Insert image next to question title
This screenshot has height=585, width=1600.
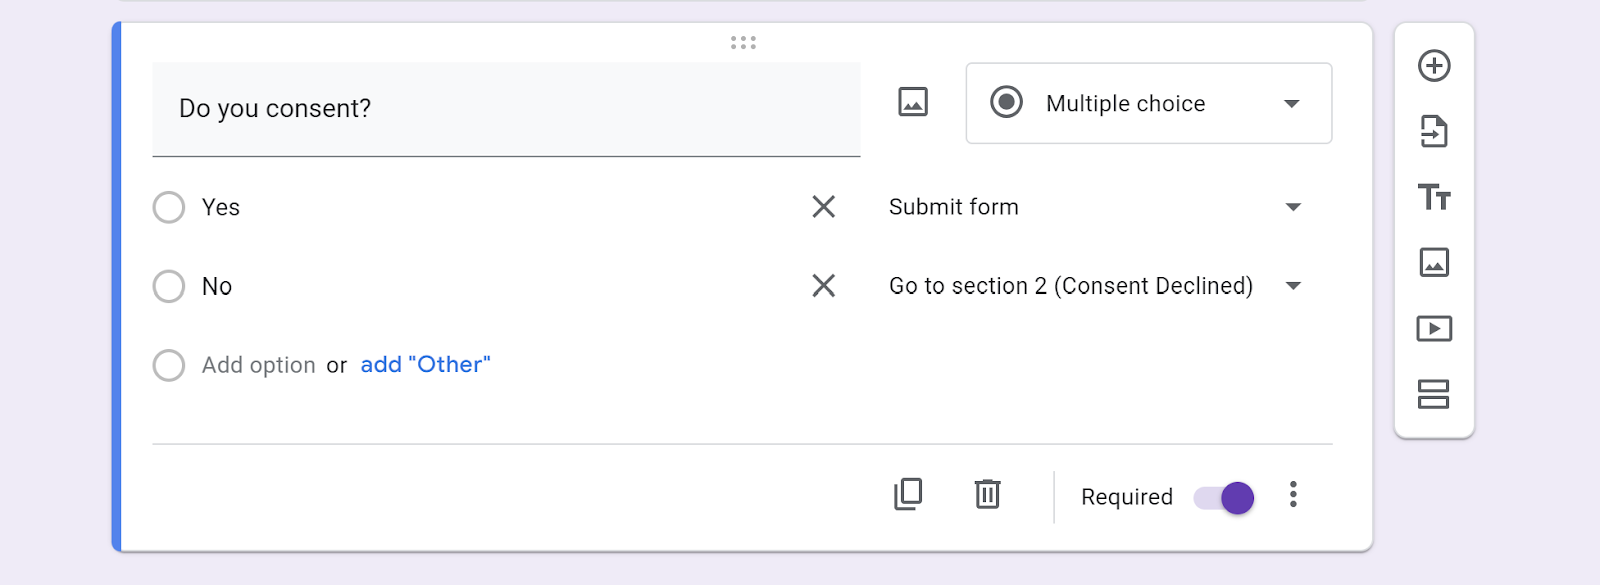point(913,102)
